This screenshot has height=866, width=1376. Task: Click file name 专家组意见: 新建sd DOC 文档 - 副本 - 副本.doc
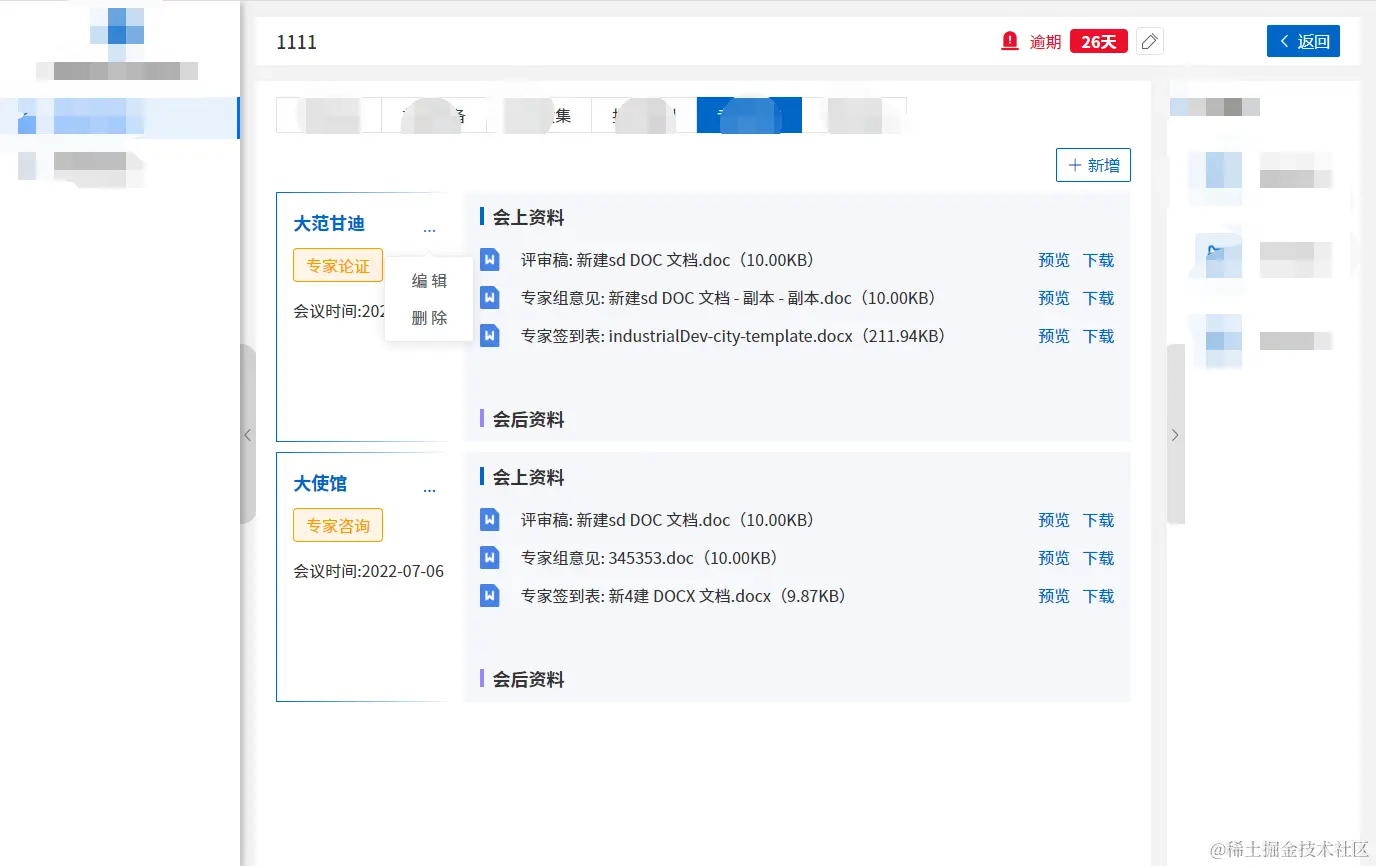pyautogui.click(x=728, y=298)
